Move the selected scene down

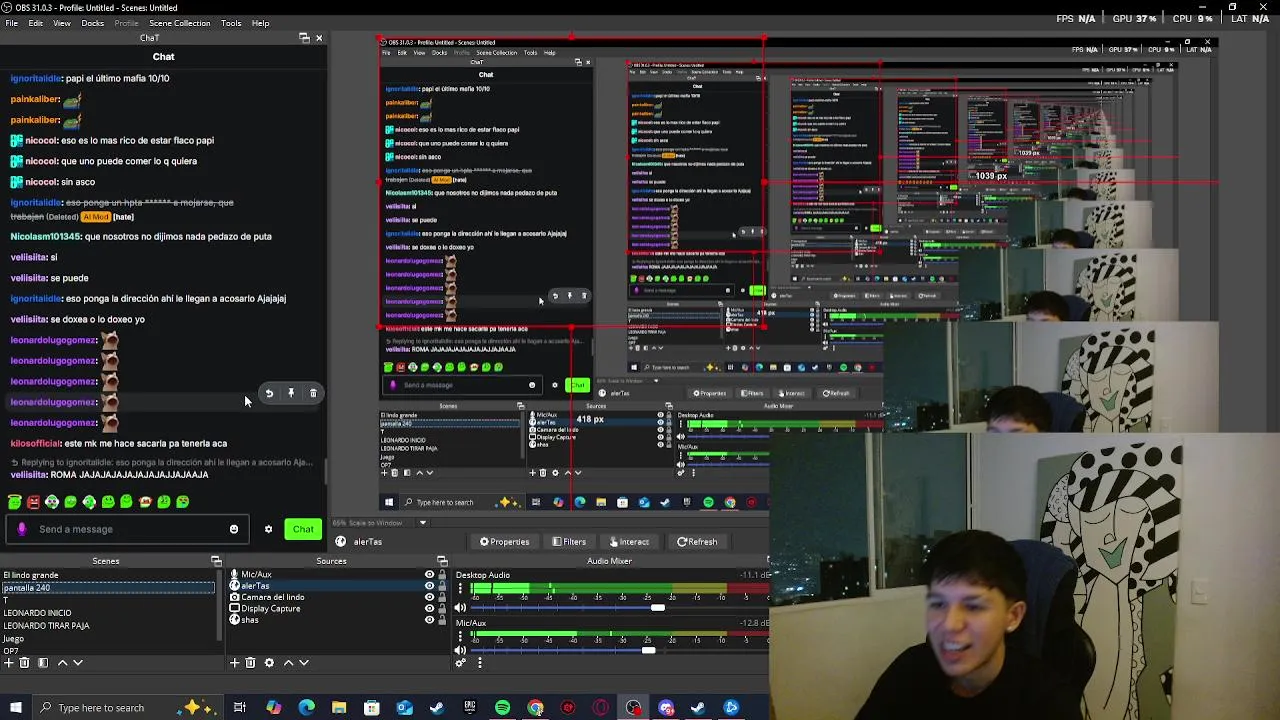point(78,663)
